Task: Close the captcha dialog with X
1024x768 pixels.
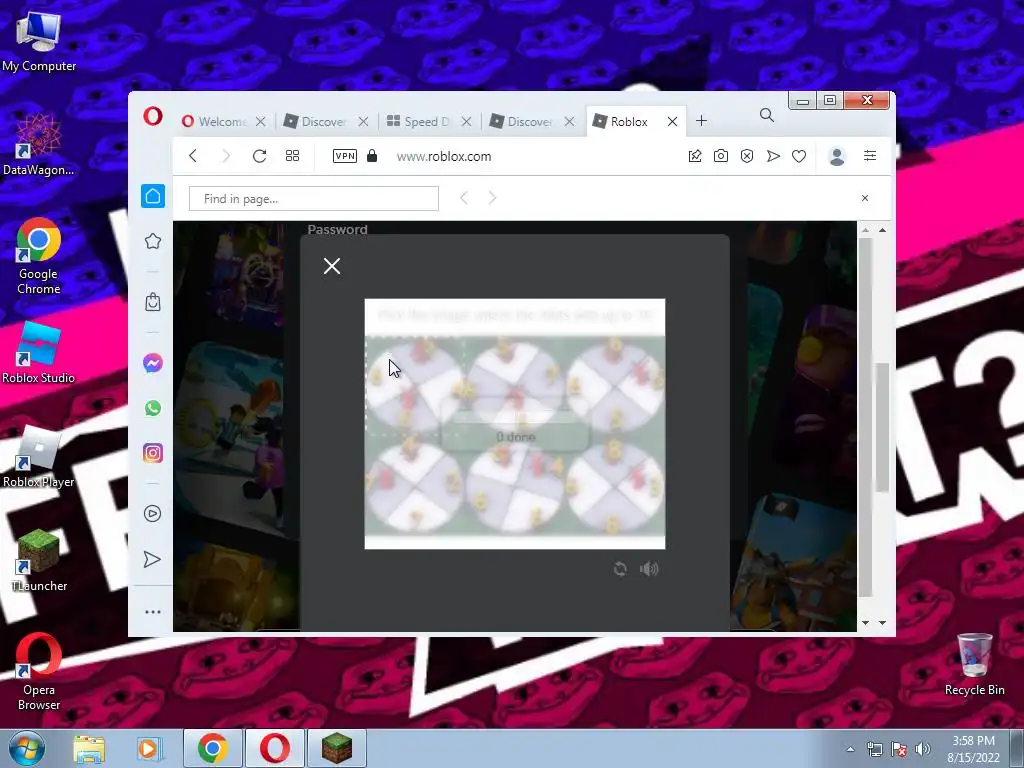Action: [x=332, y=266]
